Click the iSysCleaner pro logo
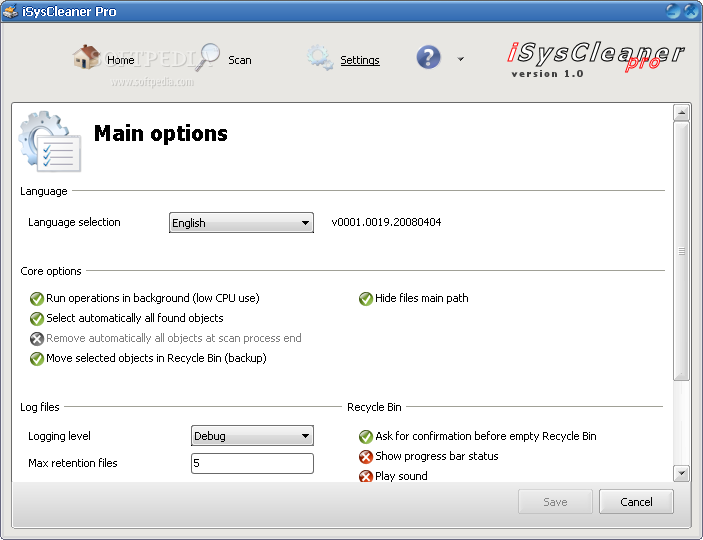This screenshot has height=540, width=703. click(x=596, y=59)
